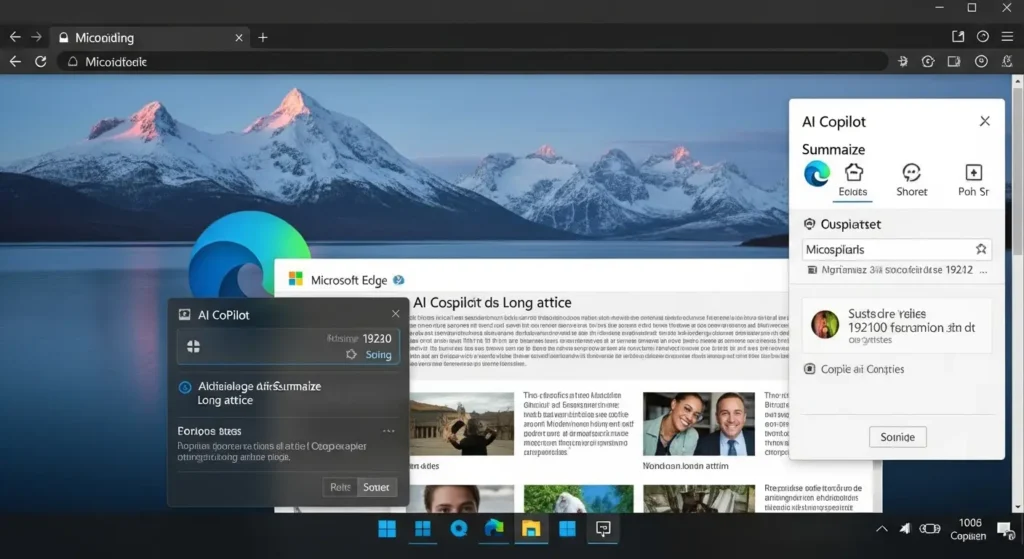Viewport: 1024px width, 559px height.
Task: Click the page vertical scrollbar thumb
Action: pos(1017,170)
